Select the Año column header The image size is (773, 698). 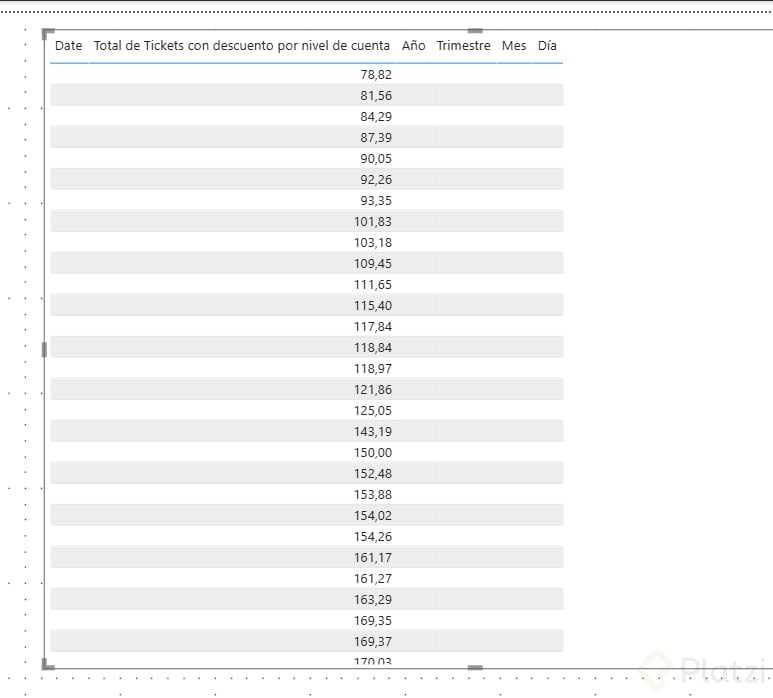click(x=413, y=46)
